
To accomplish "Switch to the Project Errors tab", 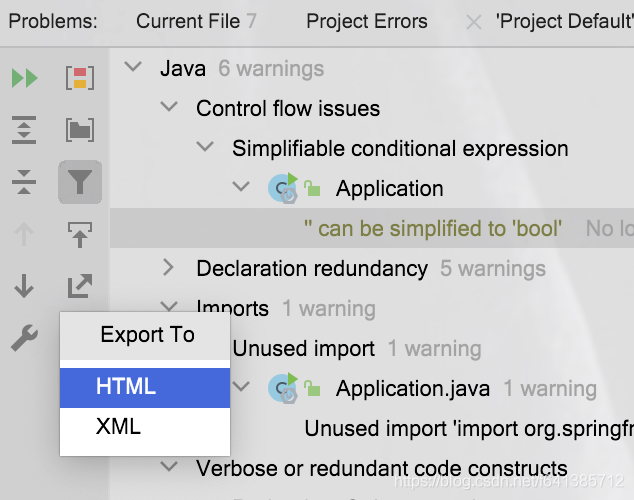I will pyautogui.click(x=366, y=21).
